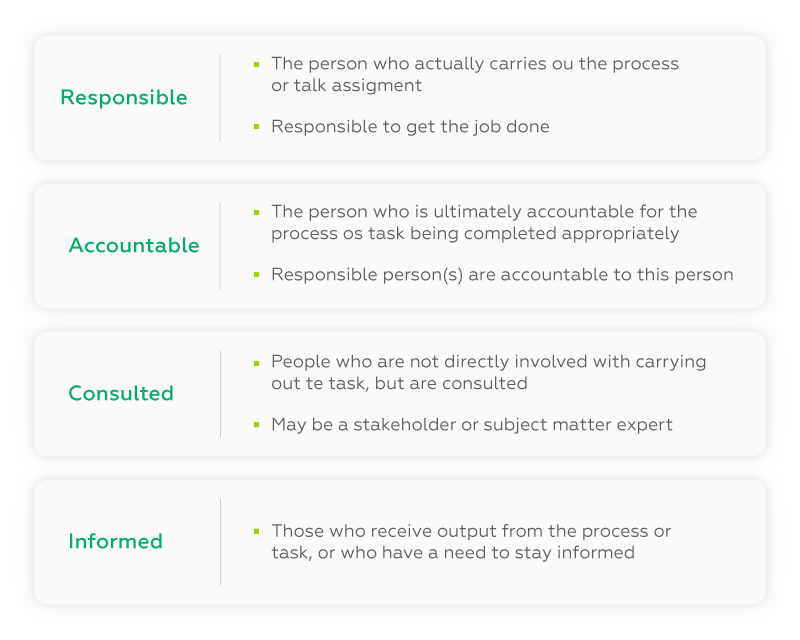Click text 'Responsible person(s) are accountable to this person'

[503, 275]
